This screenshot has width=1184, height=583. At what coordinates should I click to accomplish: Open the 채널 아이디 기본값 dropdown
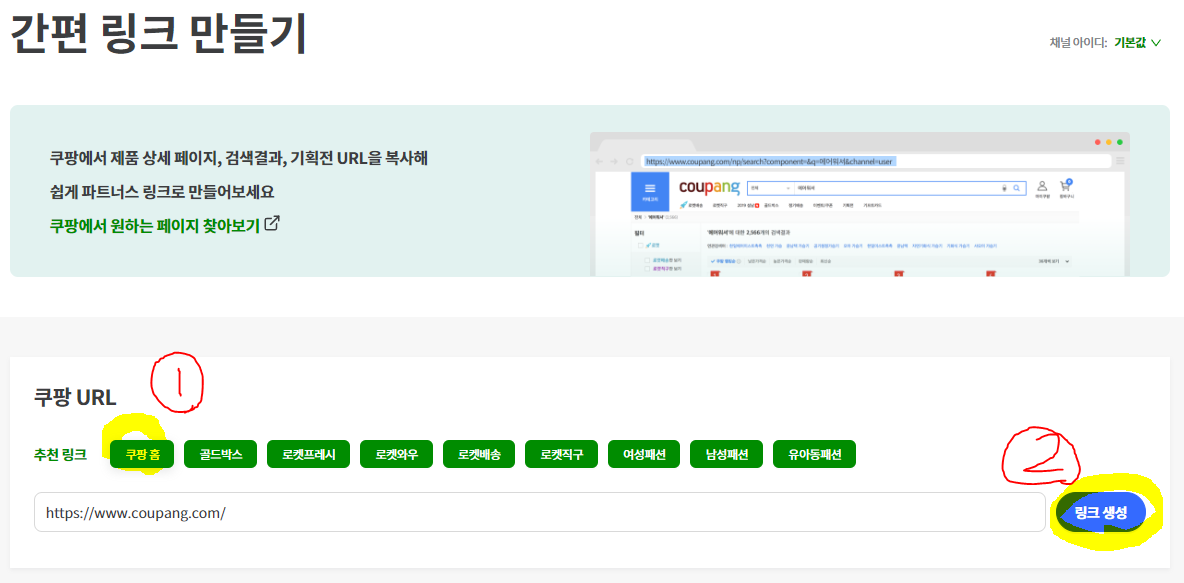pos(1137,42)
